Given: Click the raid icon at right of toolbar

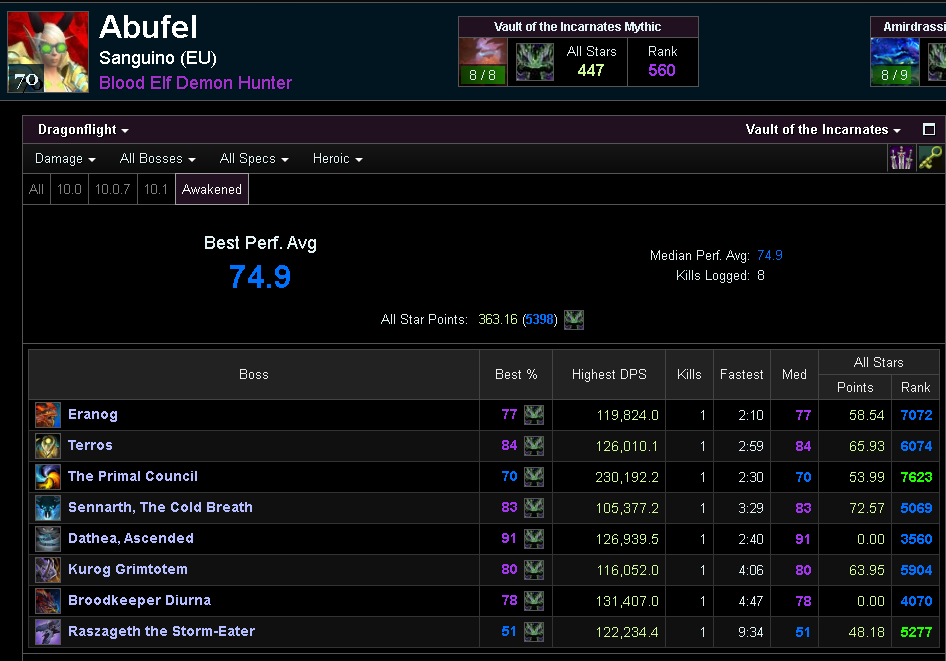Looking at the screenshot, I should [x=901, y=158].
